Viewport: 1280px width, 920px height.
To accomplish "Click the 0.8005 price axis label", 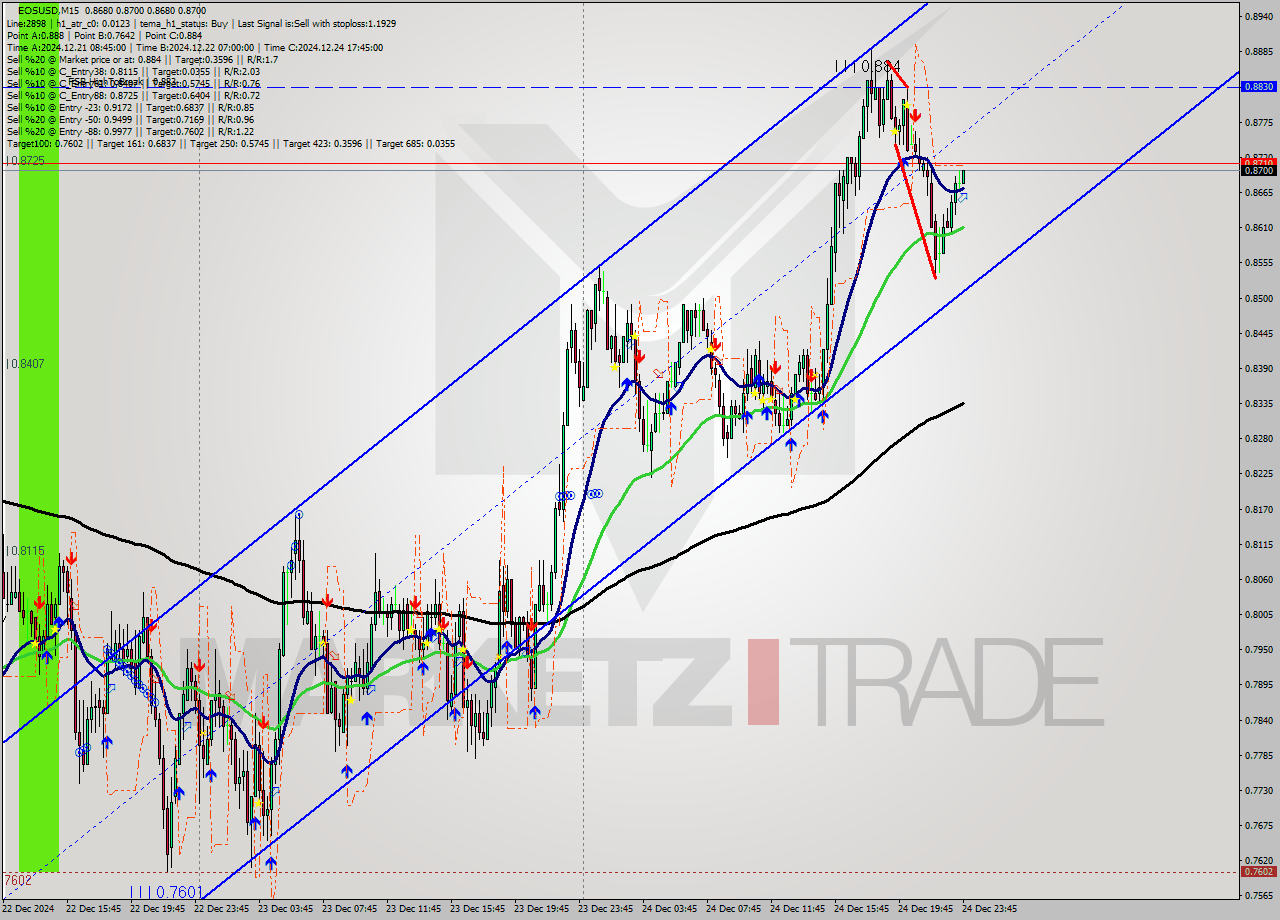I will click(x=1257, y=615).
